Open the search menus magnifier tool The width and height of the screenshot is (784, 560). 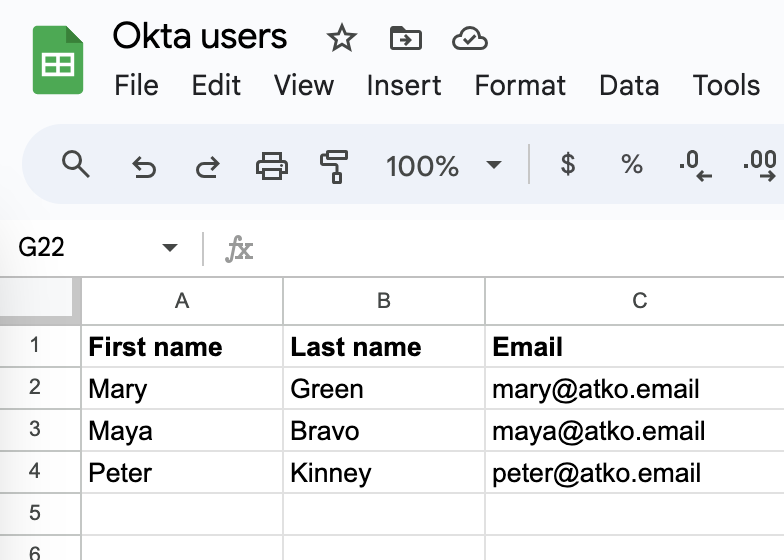tap(76, 164)
